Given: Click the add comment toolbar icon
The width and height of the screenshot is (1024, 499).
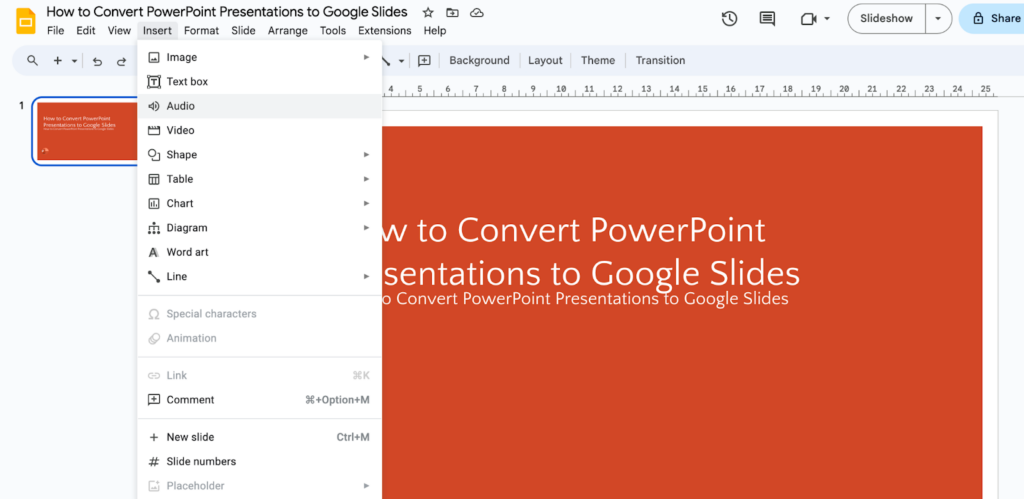Looking at the screenshot, I should click(x=424, y=60).
